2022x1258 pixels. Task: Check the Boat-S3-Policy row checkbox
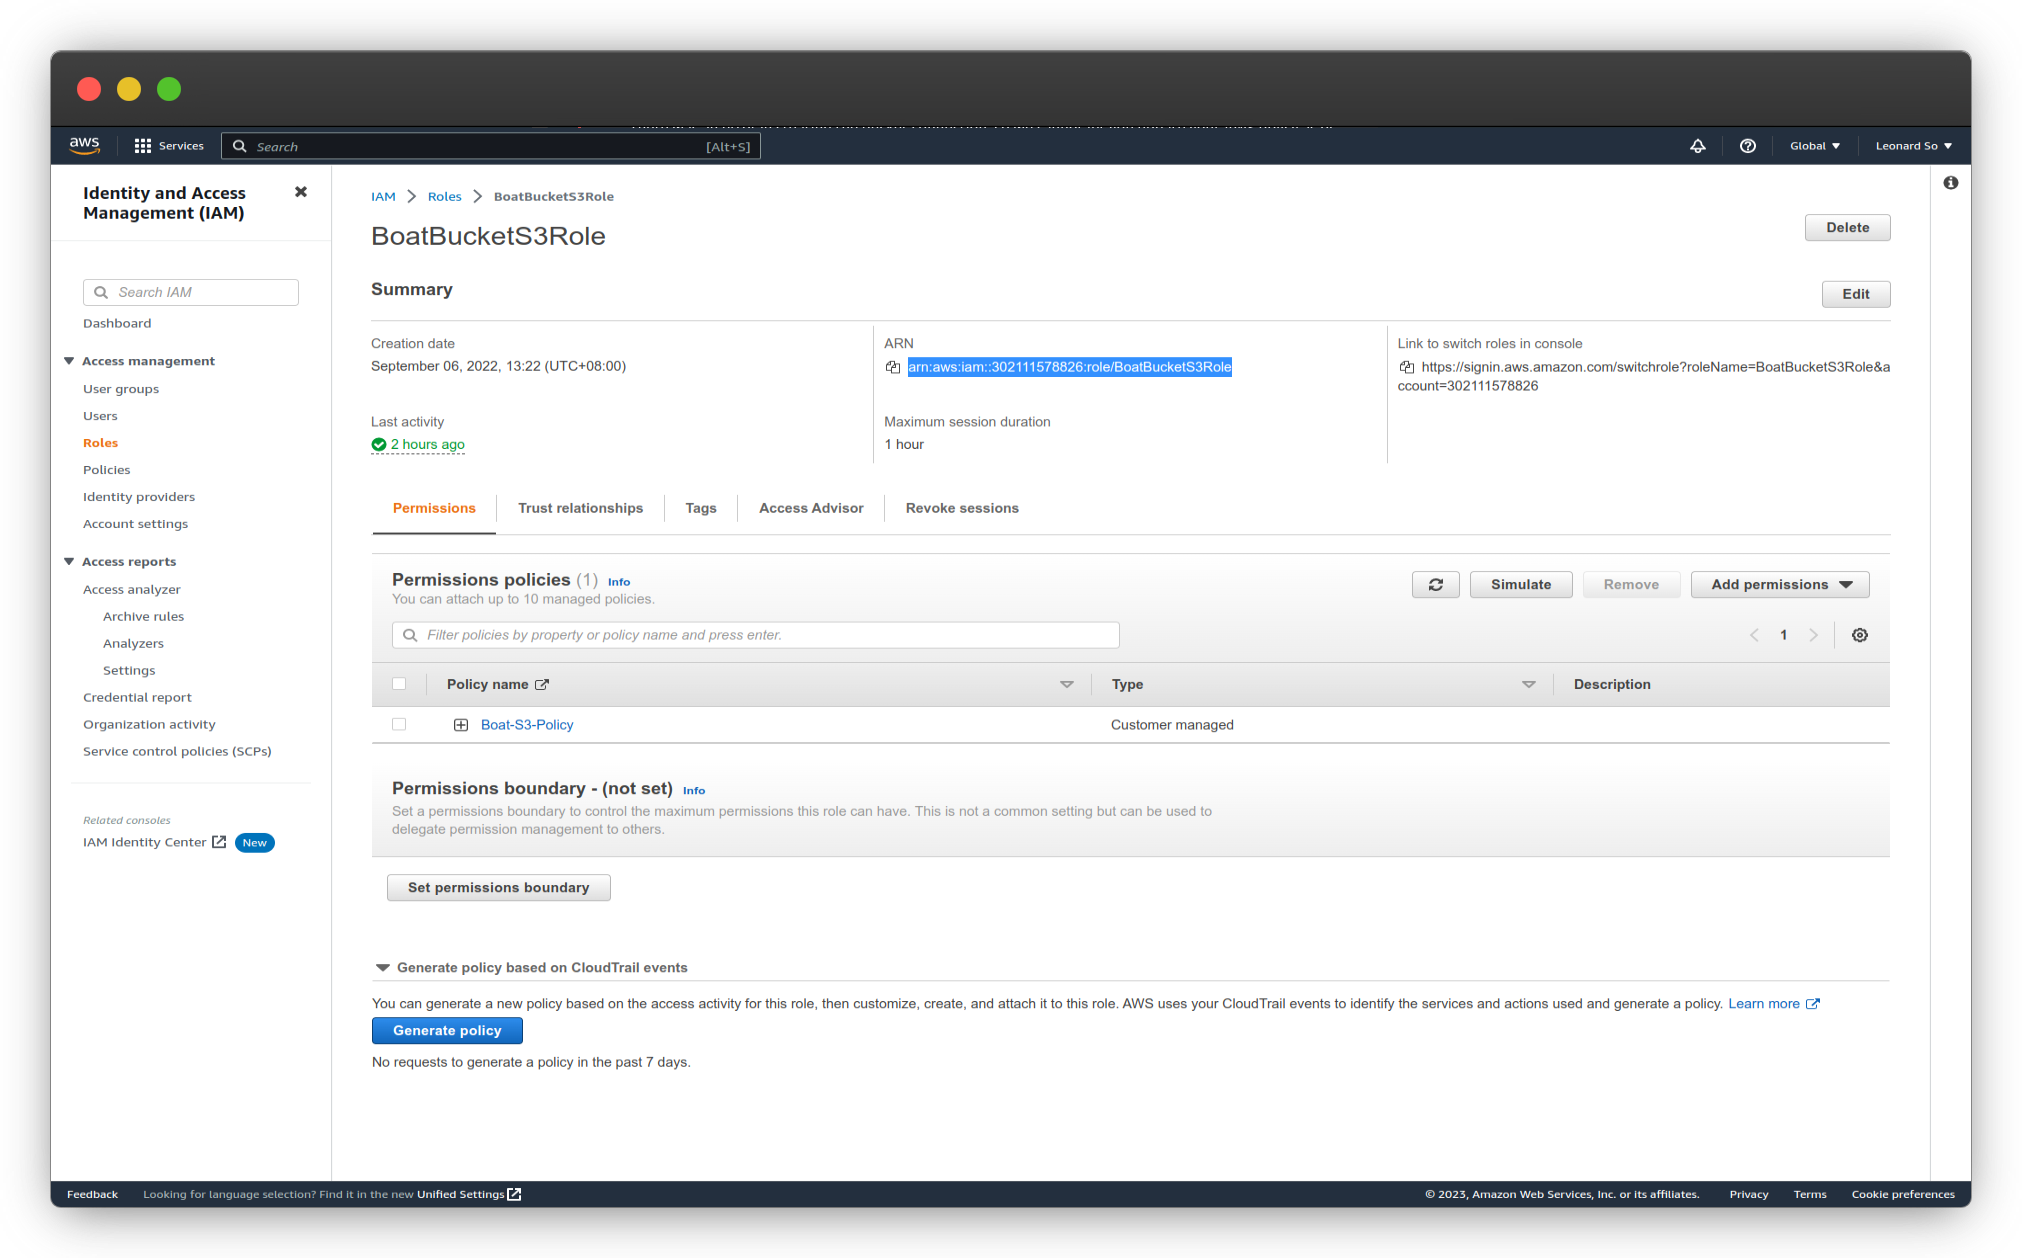pyautogui.click(x=399, y=725)
